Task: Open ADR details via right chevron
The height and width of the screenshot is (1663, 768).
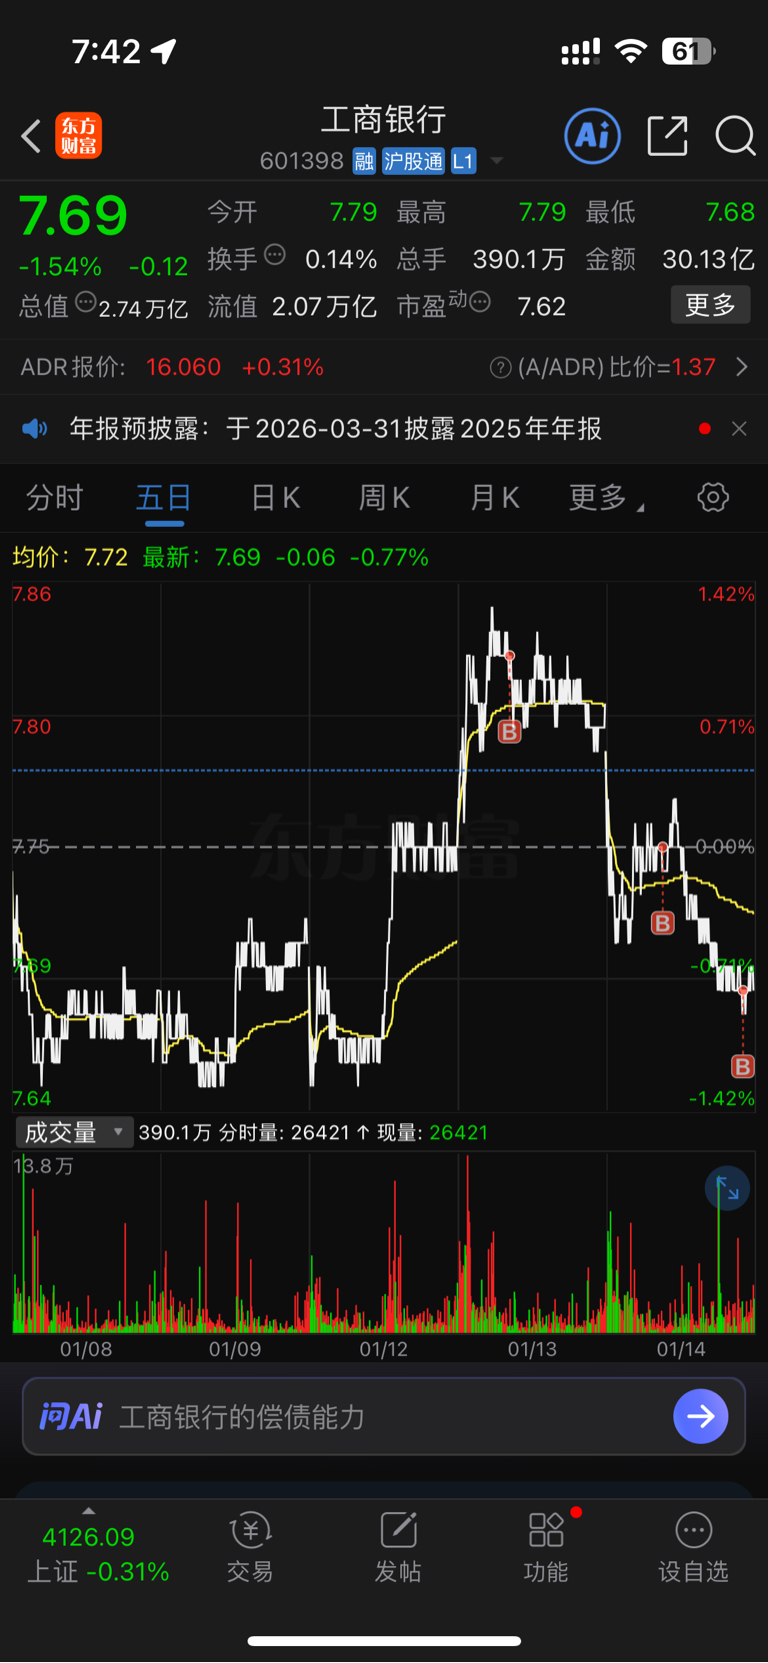Action: tap(741, 367)
